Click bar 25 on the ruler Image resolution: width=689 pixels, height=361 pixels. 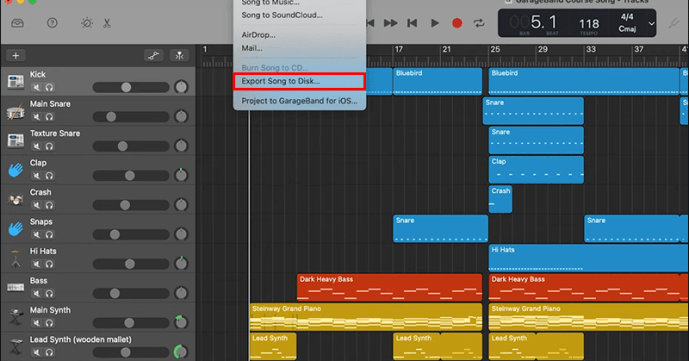point(495,49)
